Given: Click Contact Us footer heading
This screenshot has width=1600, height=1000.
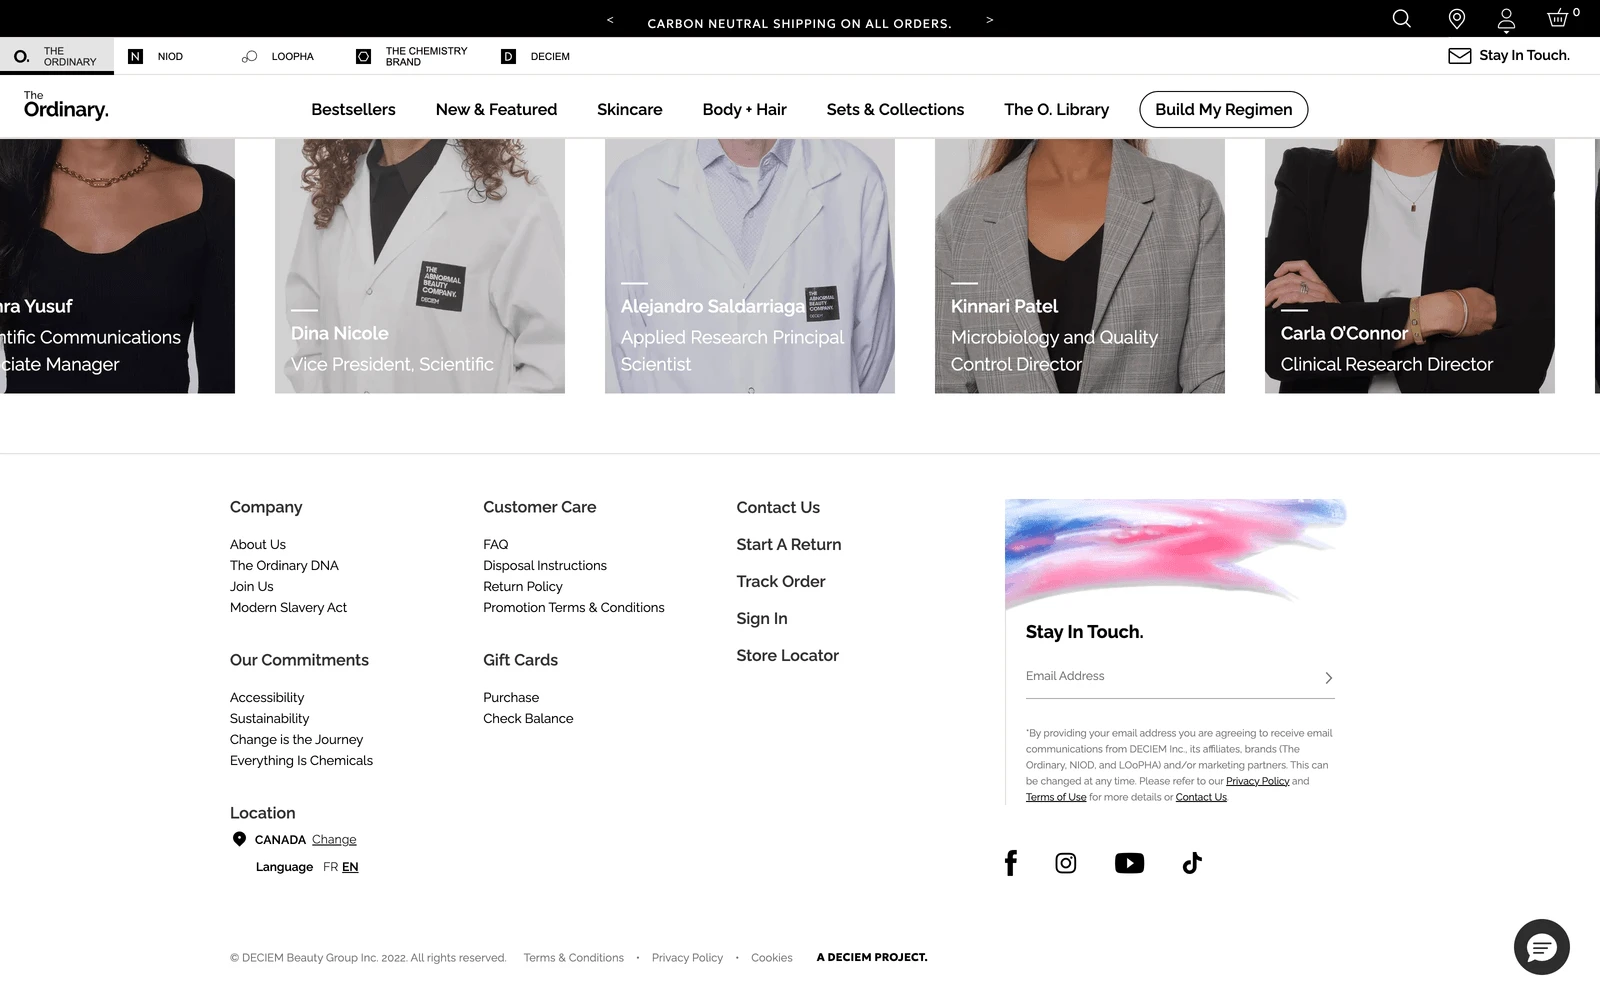Looking at the screenshot, I should (x=778, y=508).
